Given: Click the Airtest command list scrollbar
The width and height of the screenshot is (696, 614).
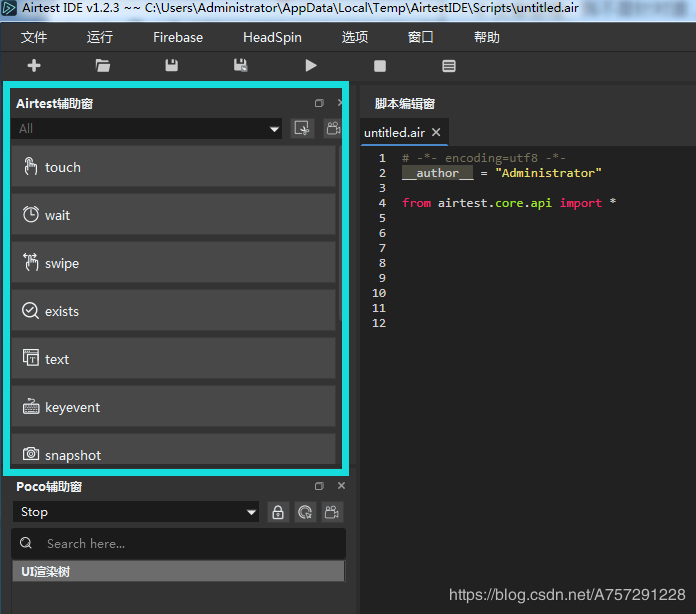Looking at the screenshot, I should [340, 233].
